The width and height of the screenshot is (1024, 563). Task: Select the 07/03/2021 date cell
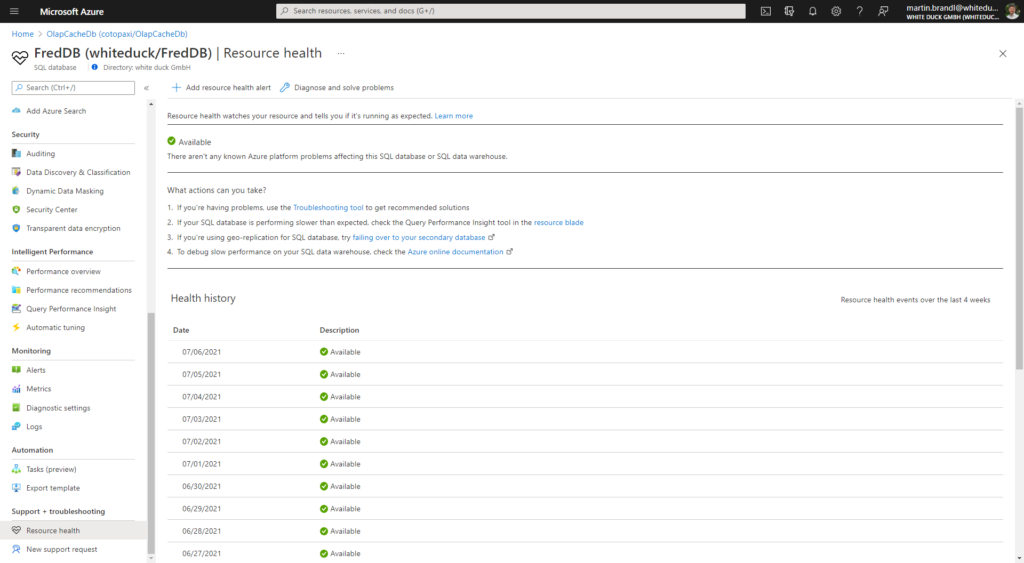pyautogui.click(x=201, y=419)
